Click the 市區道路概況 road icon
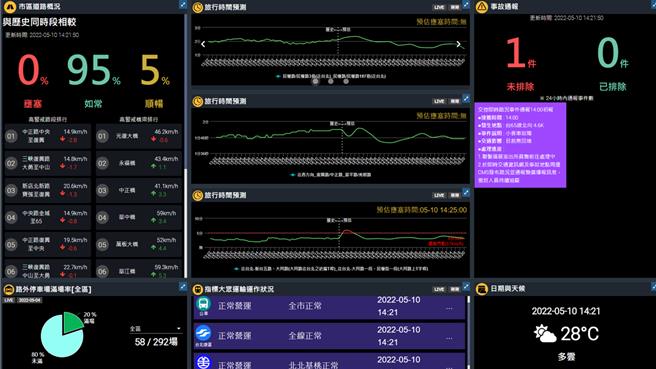The height and width of the screenshot is (369, 656). point(10,7)
